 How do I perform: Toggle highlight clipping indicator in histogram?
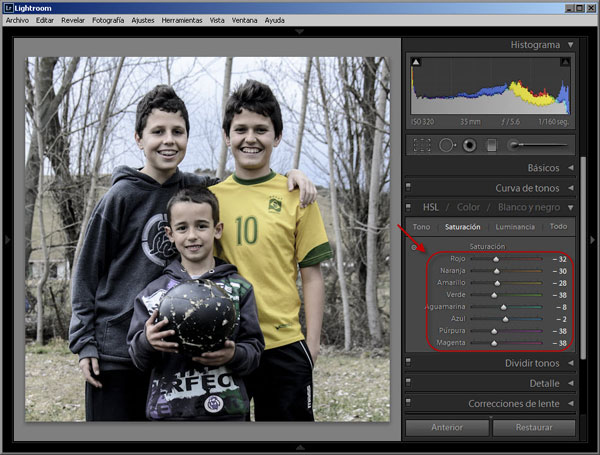tap(565, 62)
